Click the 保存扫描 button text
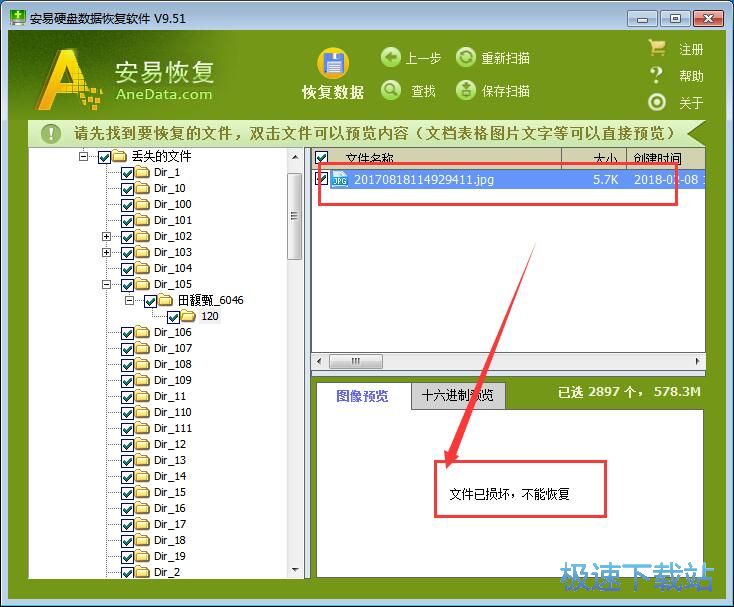This screenshot has width=734, height=607. (506, 91)
